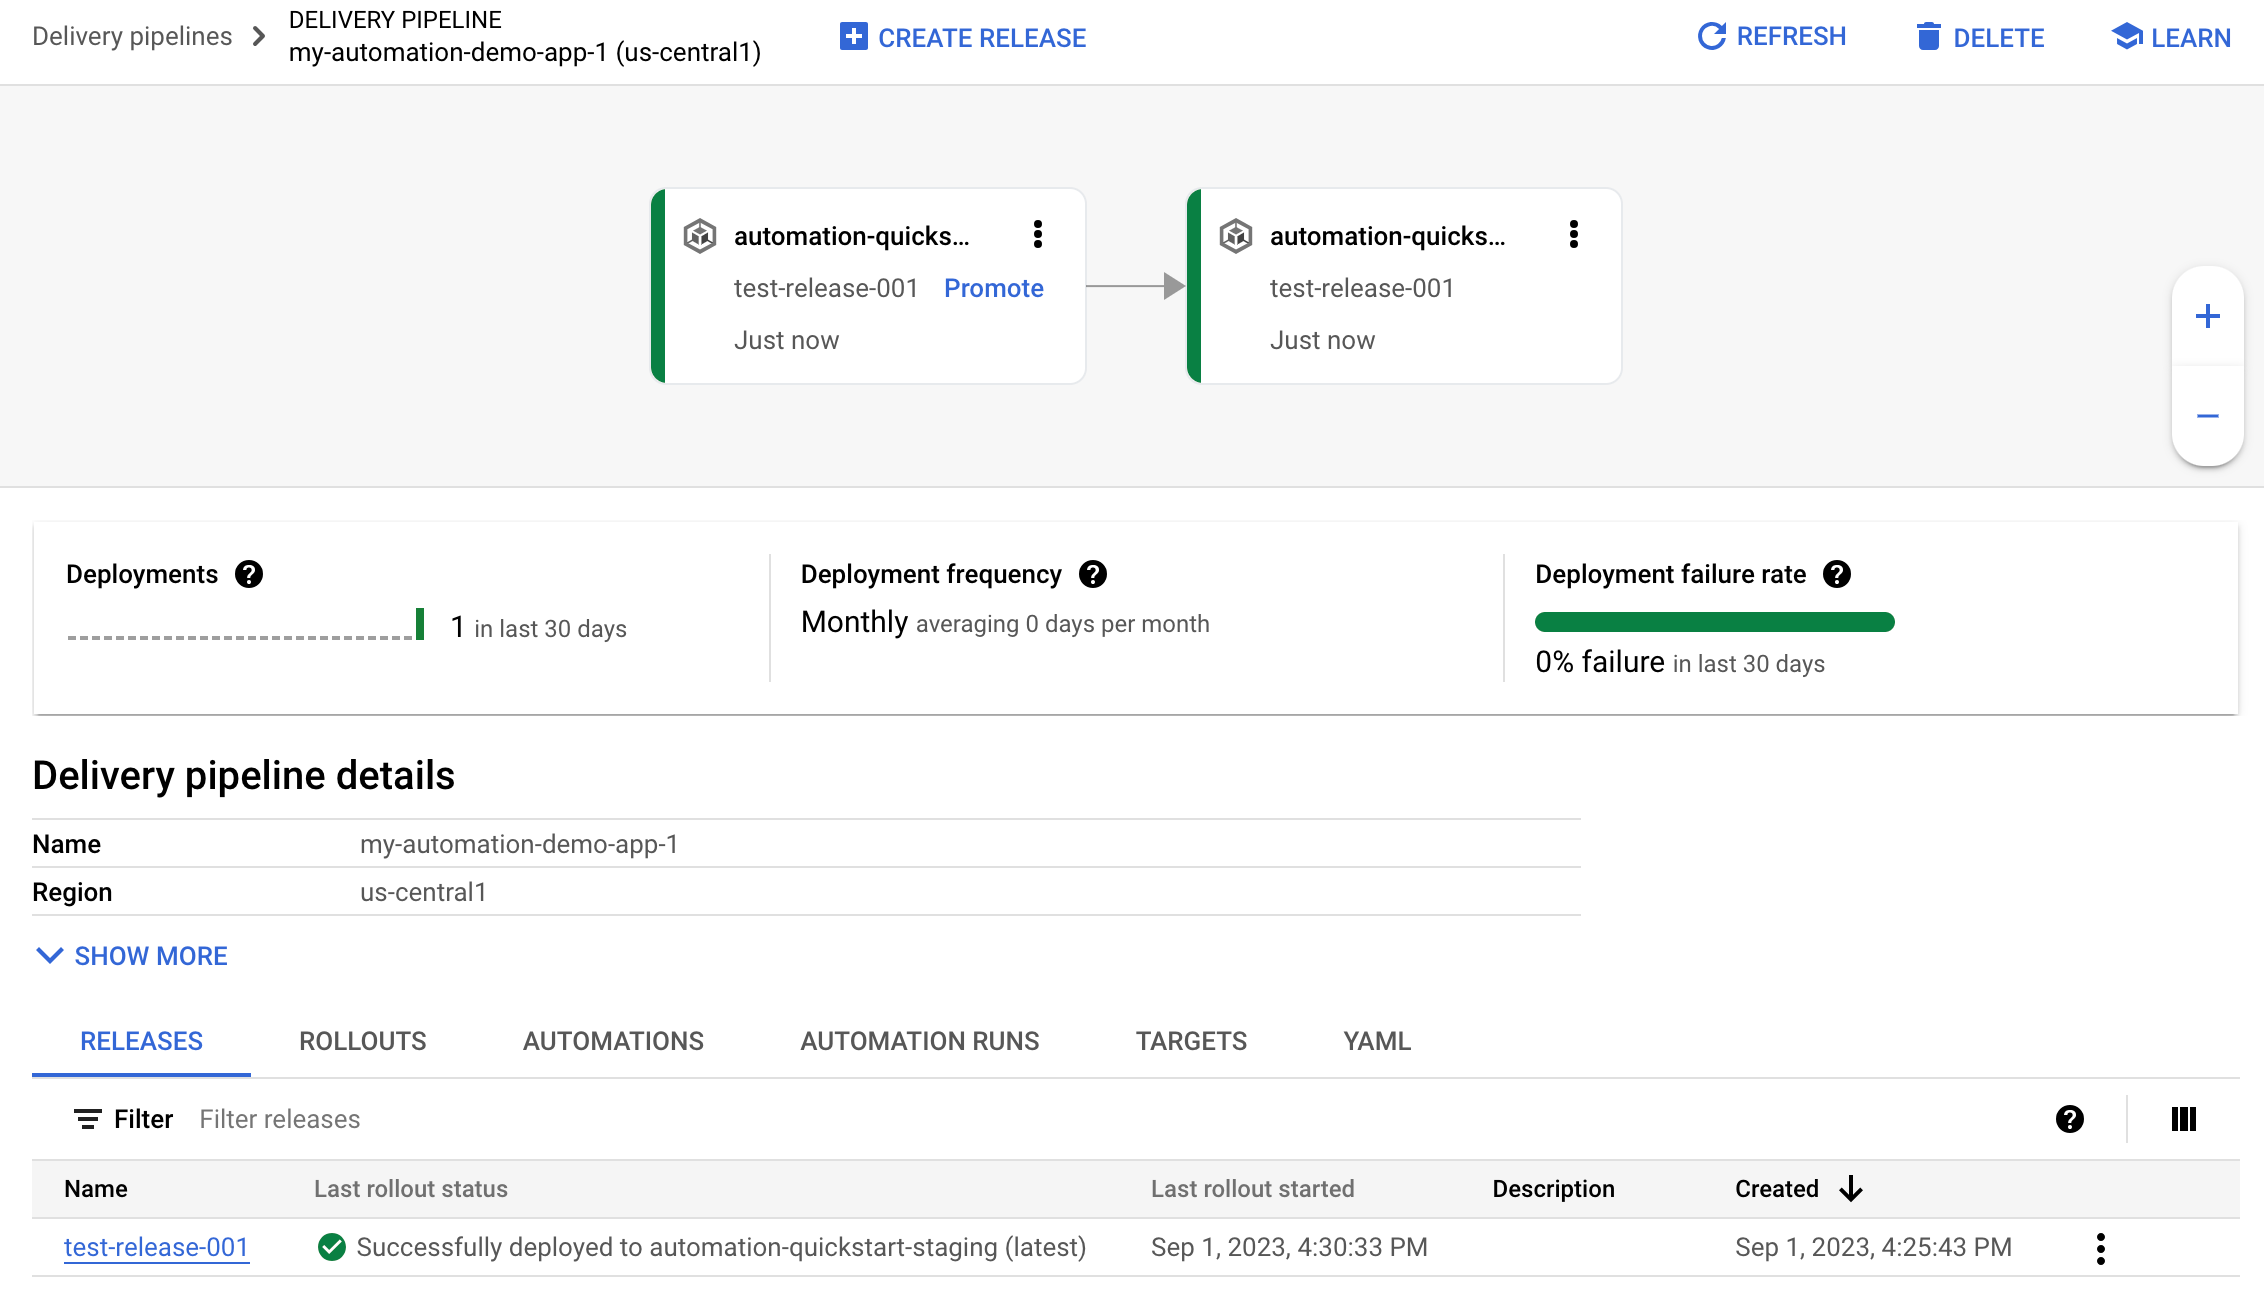The image size is (2264, 1300).
Task: Expand the Filter releases dropdown
Action: (x=281, y=1118)
